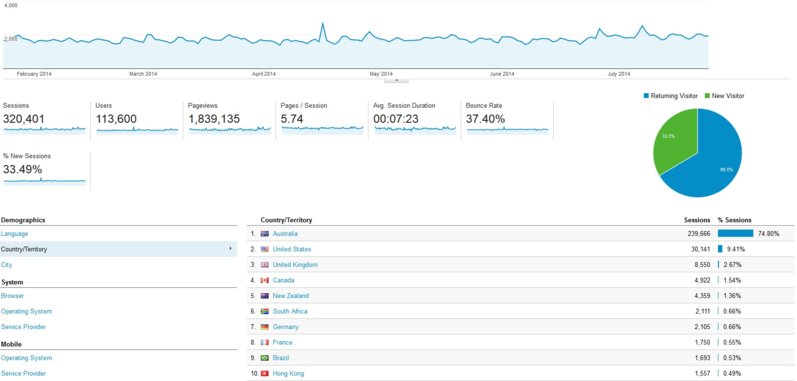Click the United States flag icon
This screenshot has height=381, width=797.
click(x=264, y=249)
